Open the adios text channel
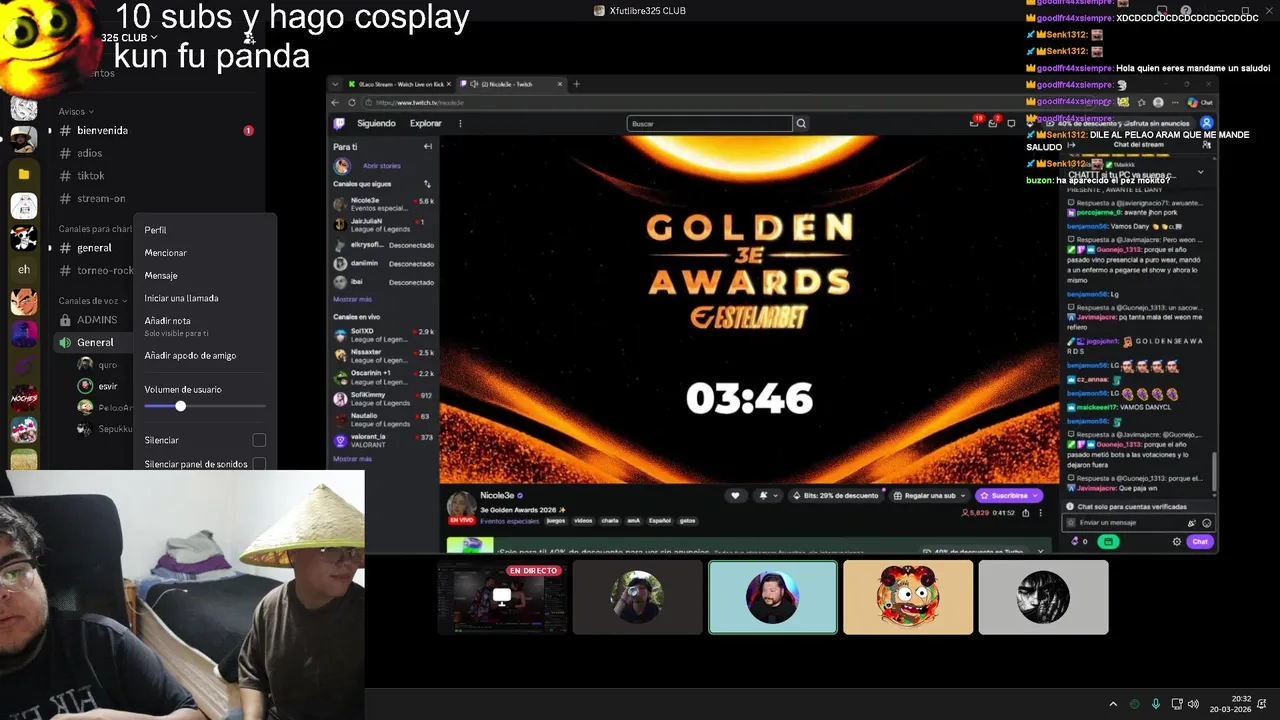The image size is (1280, 720). point(89,153)
